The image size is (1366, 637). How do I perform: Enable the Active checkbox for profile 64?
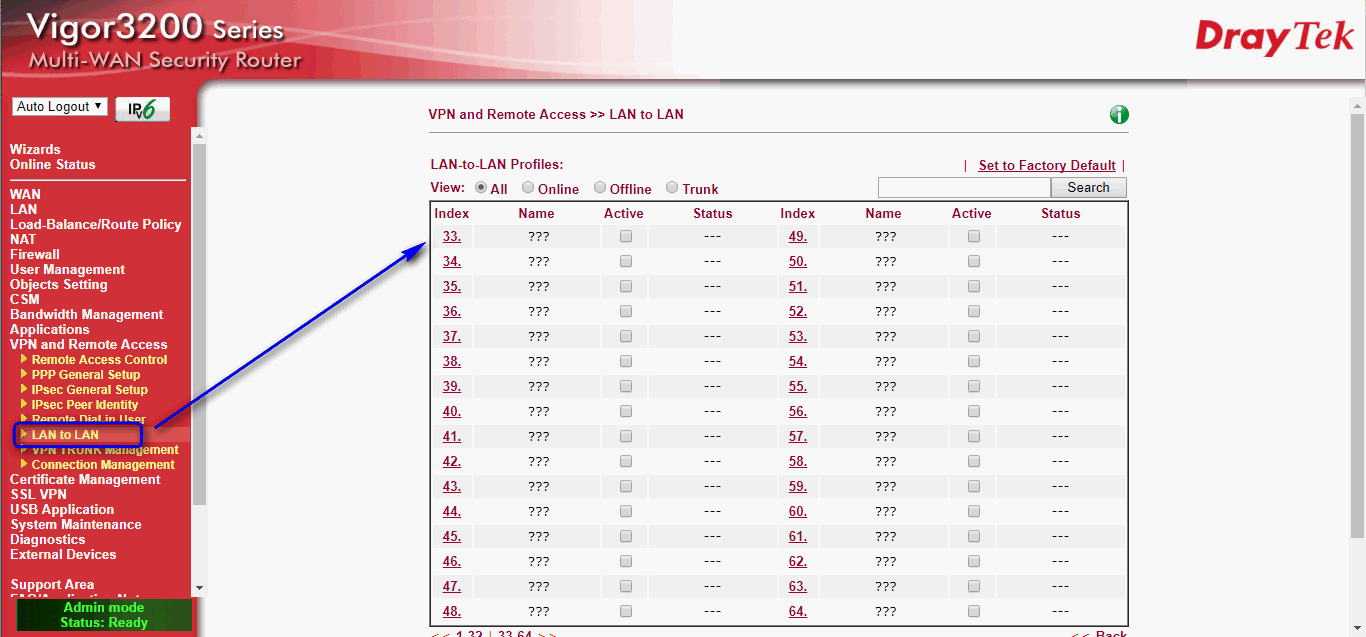point(974,612)
